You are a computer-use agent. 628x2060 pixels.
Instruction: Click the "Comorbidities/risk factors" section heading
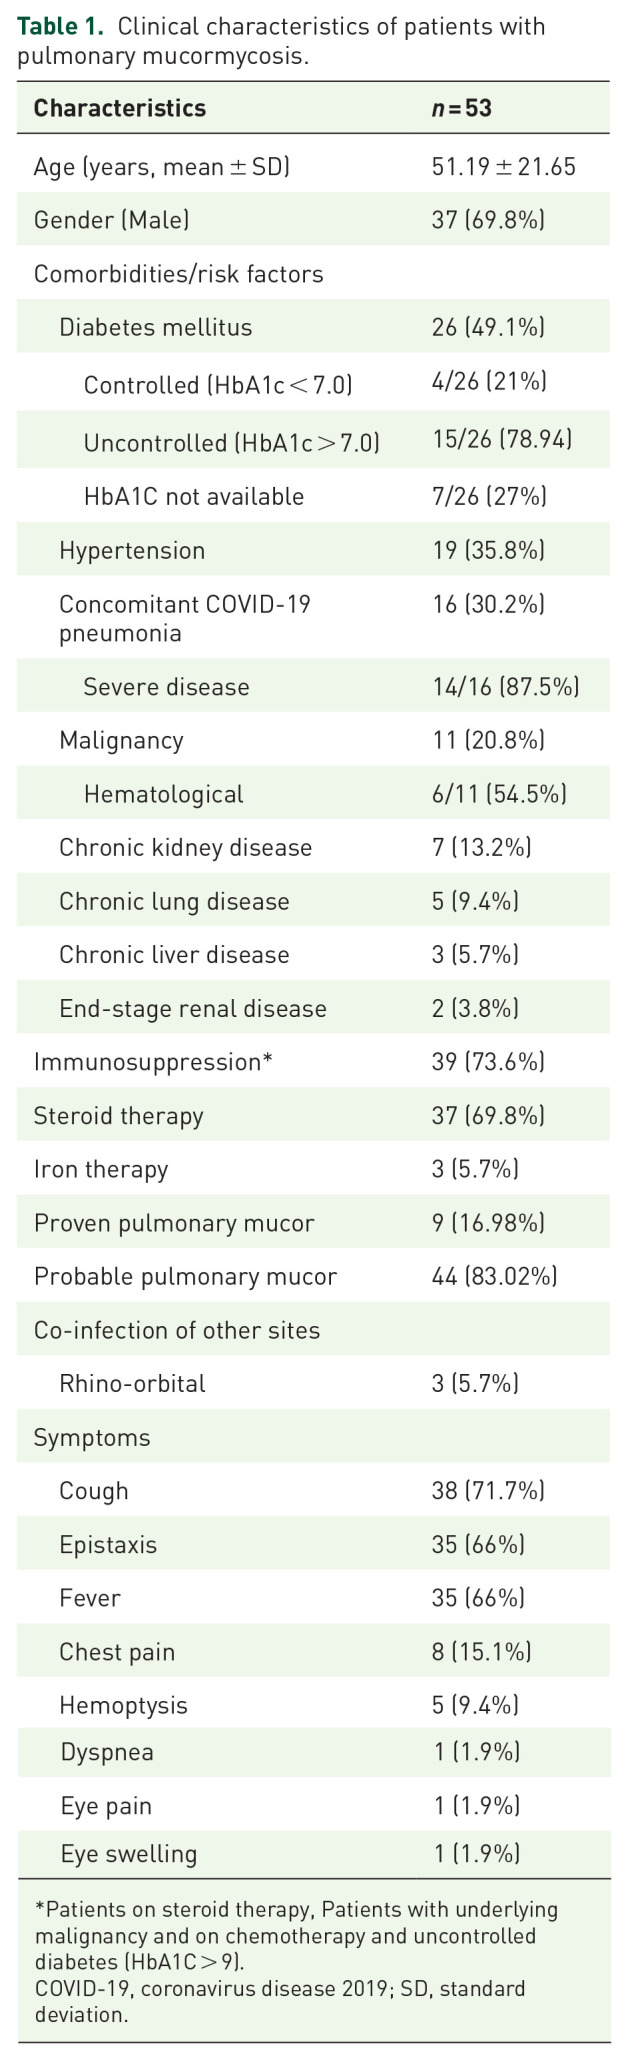pyautogui.click(x=178, y=273)
